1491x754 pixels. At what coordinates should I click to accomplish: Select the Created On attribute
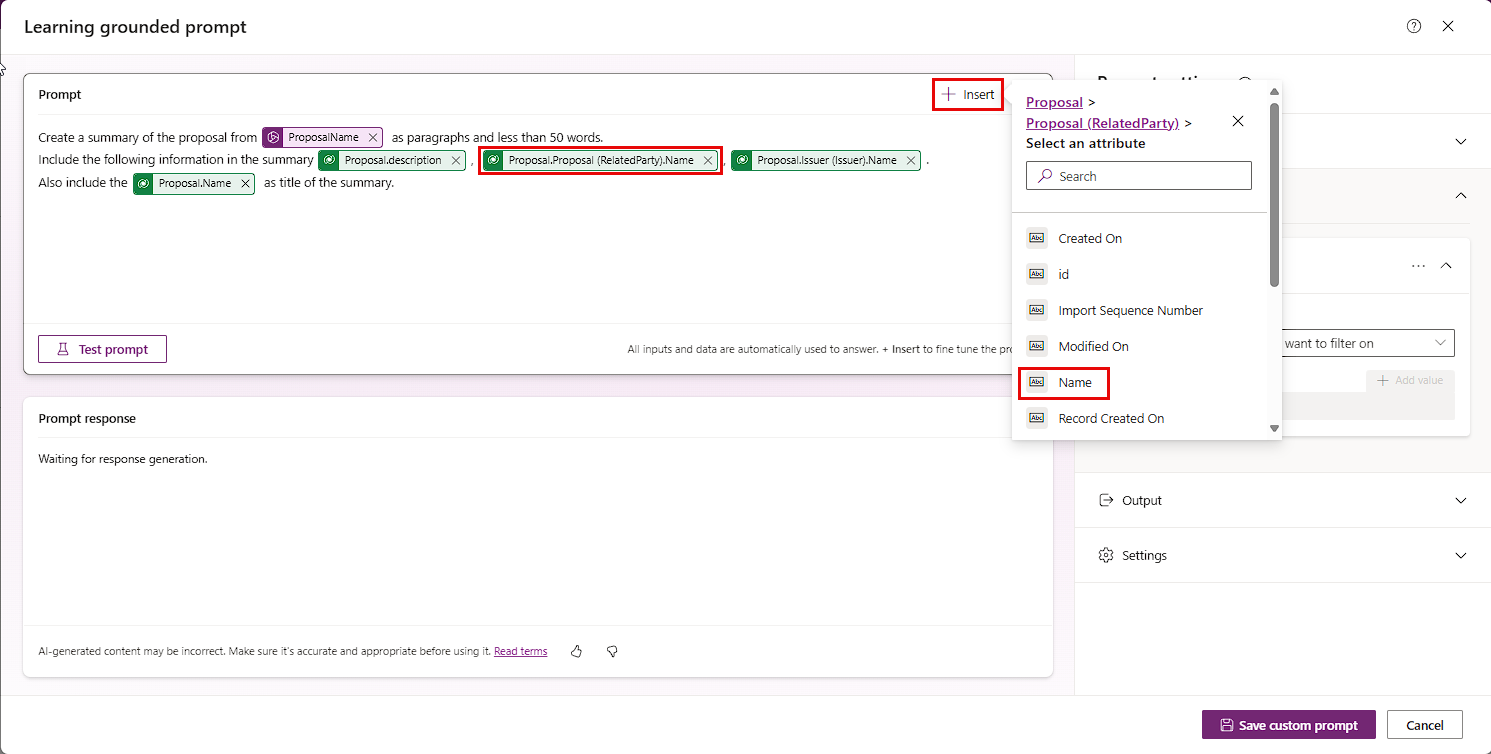pyautogui.click(x=1090, y=238)
